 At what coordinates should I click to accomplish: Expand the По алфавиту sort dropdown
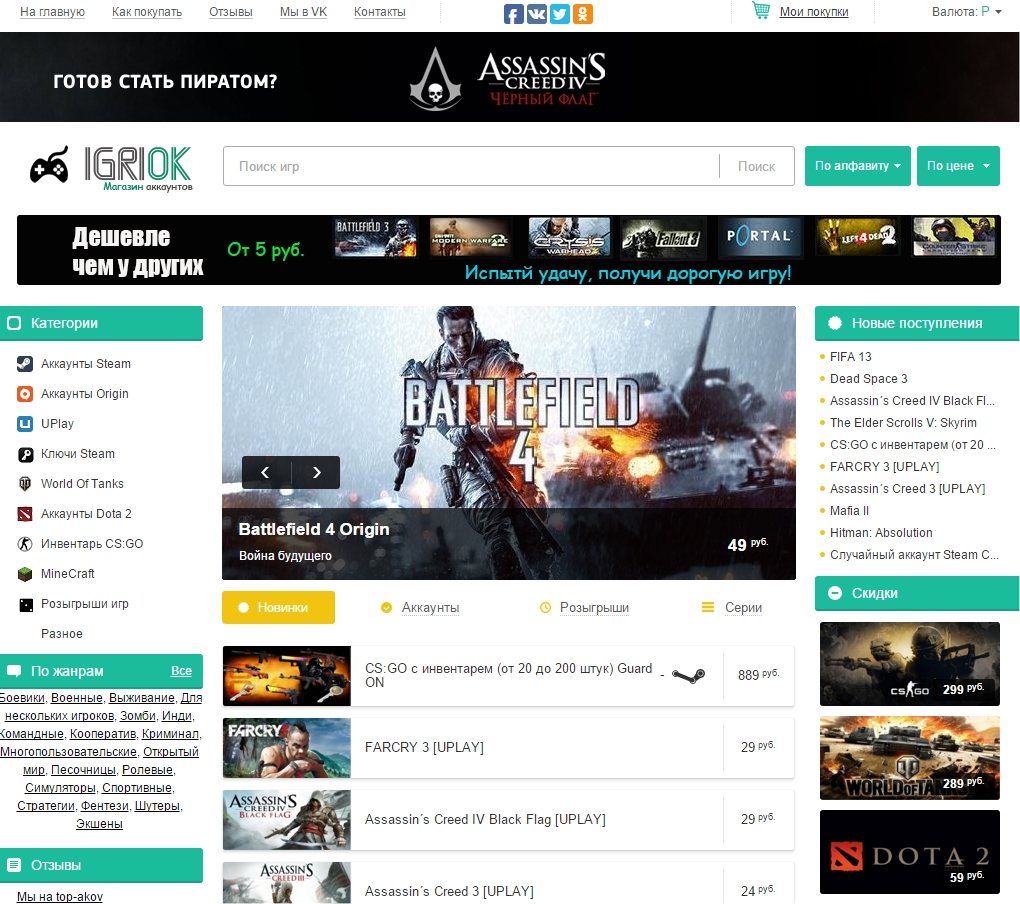tap(857, 166)
